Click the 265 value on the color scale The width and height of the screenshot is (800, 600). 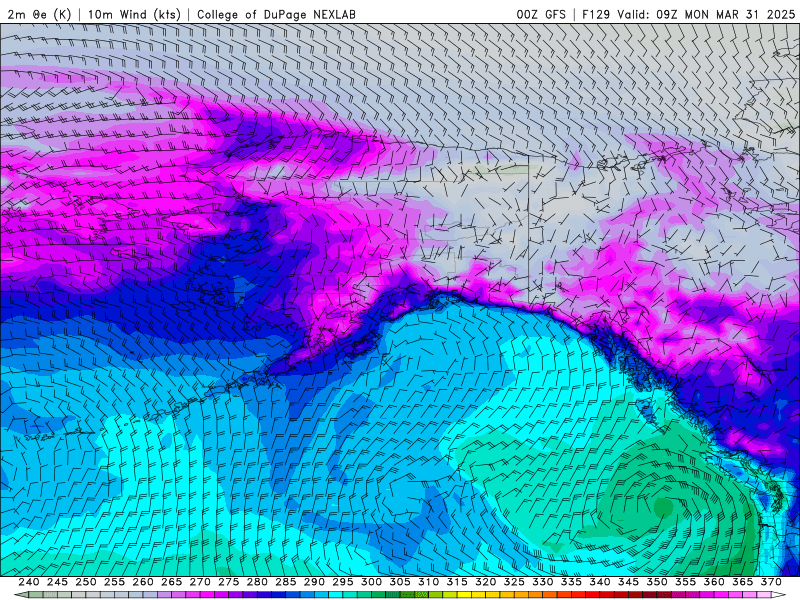pyautogui.click(x=171, y=582)
